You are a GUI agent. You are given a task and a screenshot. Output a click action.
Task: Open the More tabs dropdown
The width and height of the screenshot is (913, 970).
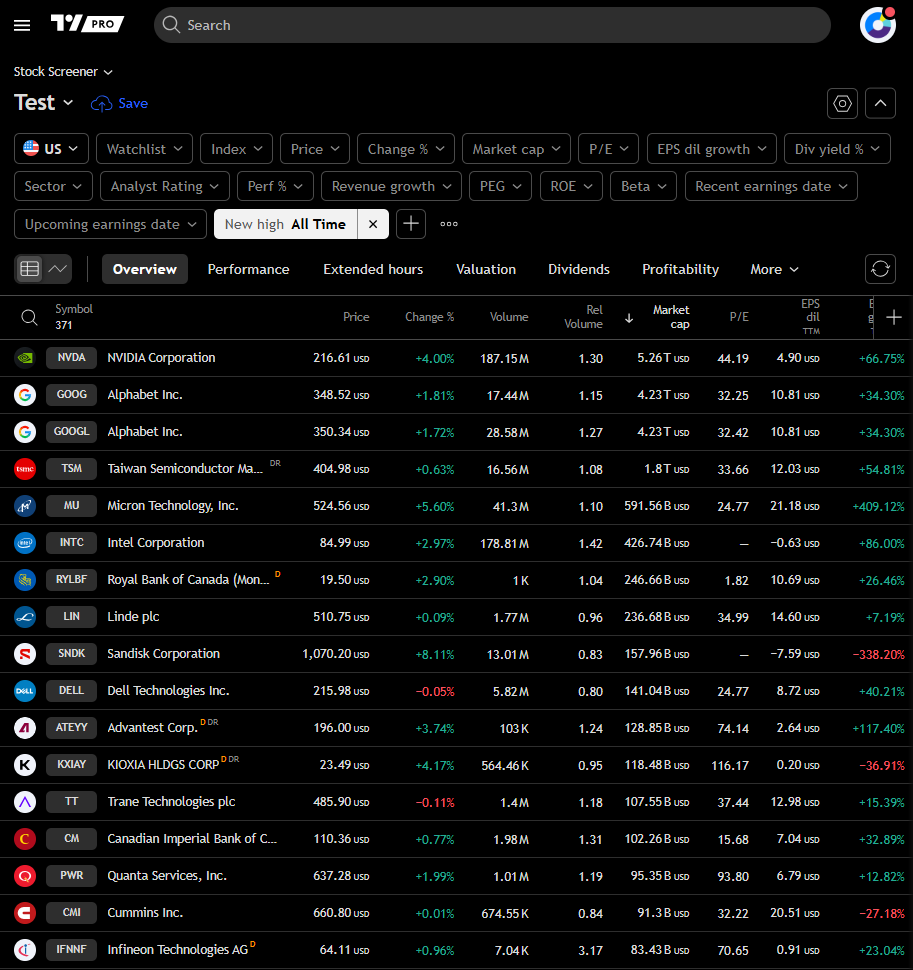[774, 269]
